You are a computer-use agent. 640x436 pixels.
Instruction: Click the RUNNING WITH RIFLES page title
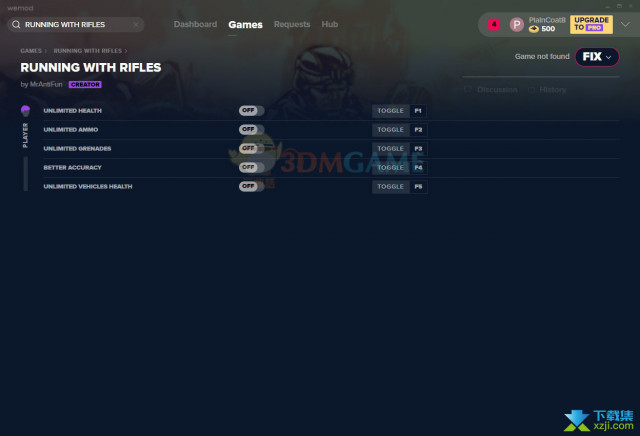pyautogui.click(x=91, y=67)
